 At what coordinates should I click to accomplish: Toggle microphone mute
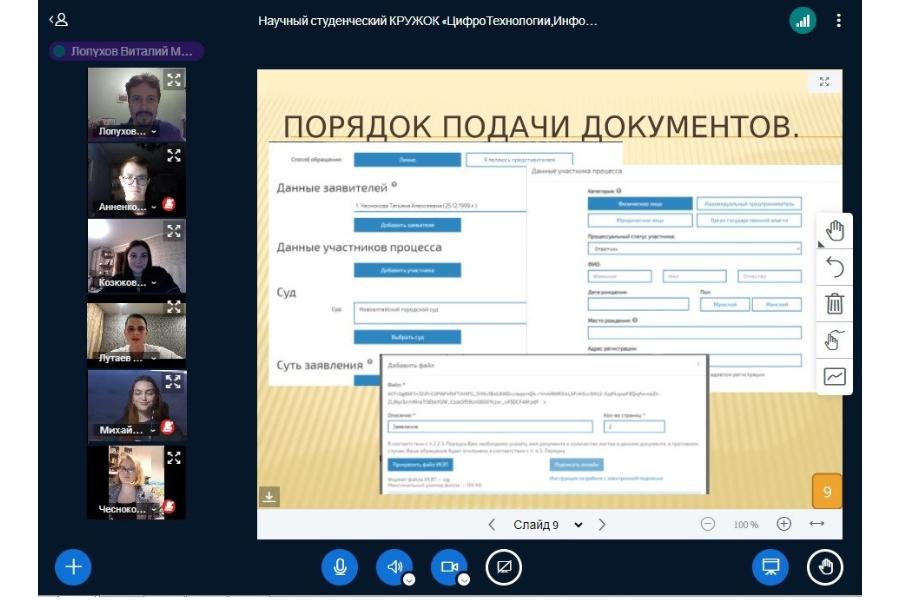pyautogui.click(x=340, y=567)
